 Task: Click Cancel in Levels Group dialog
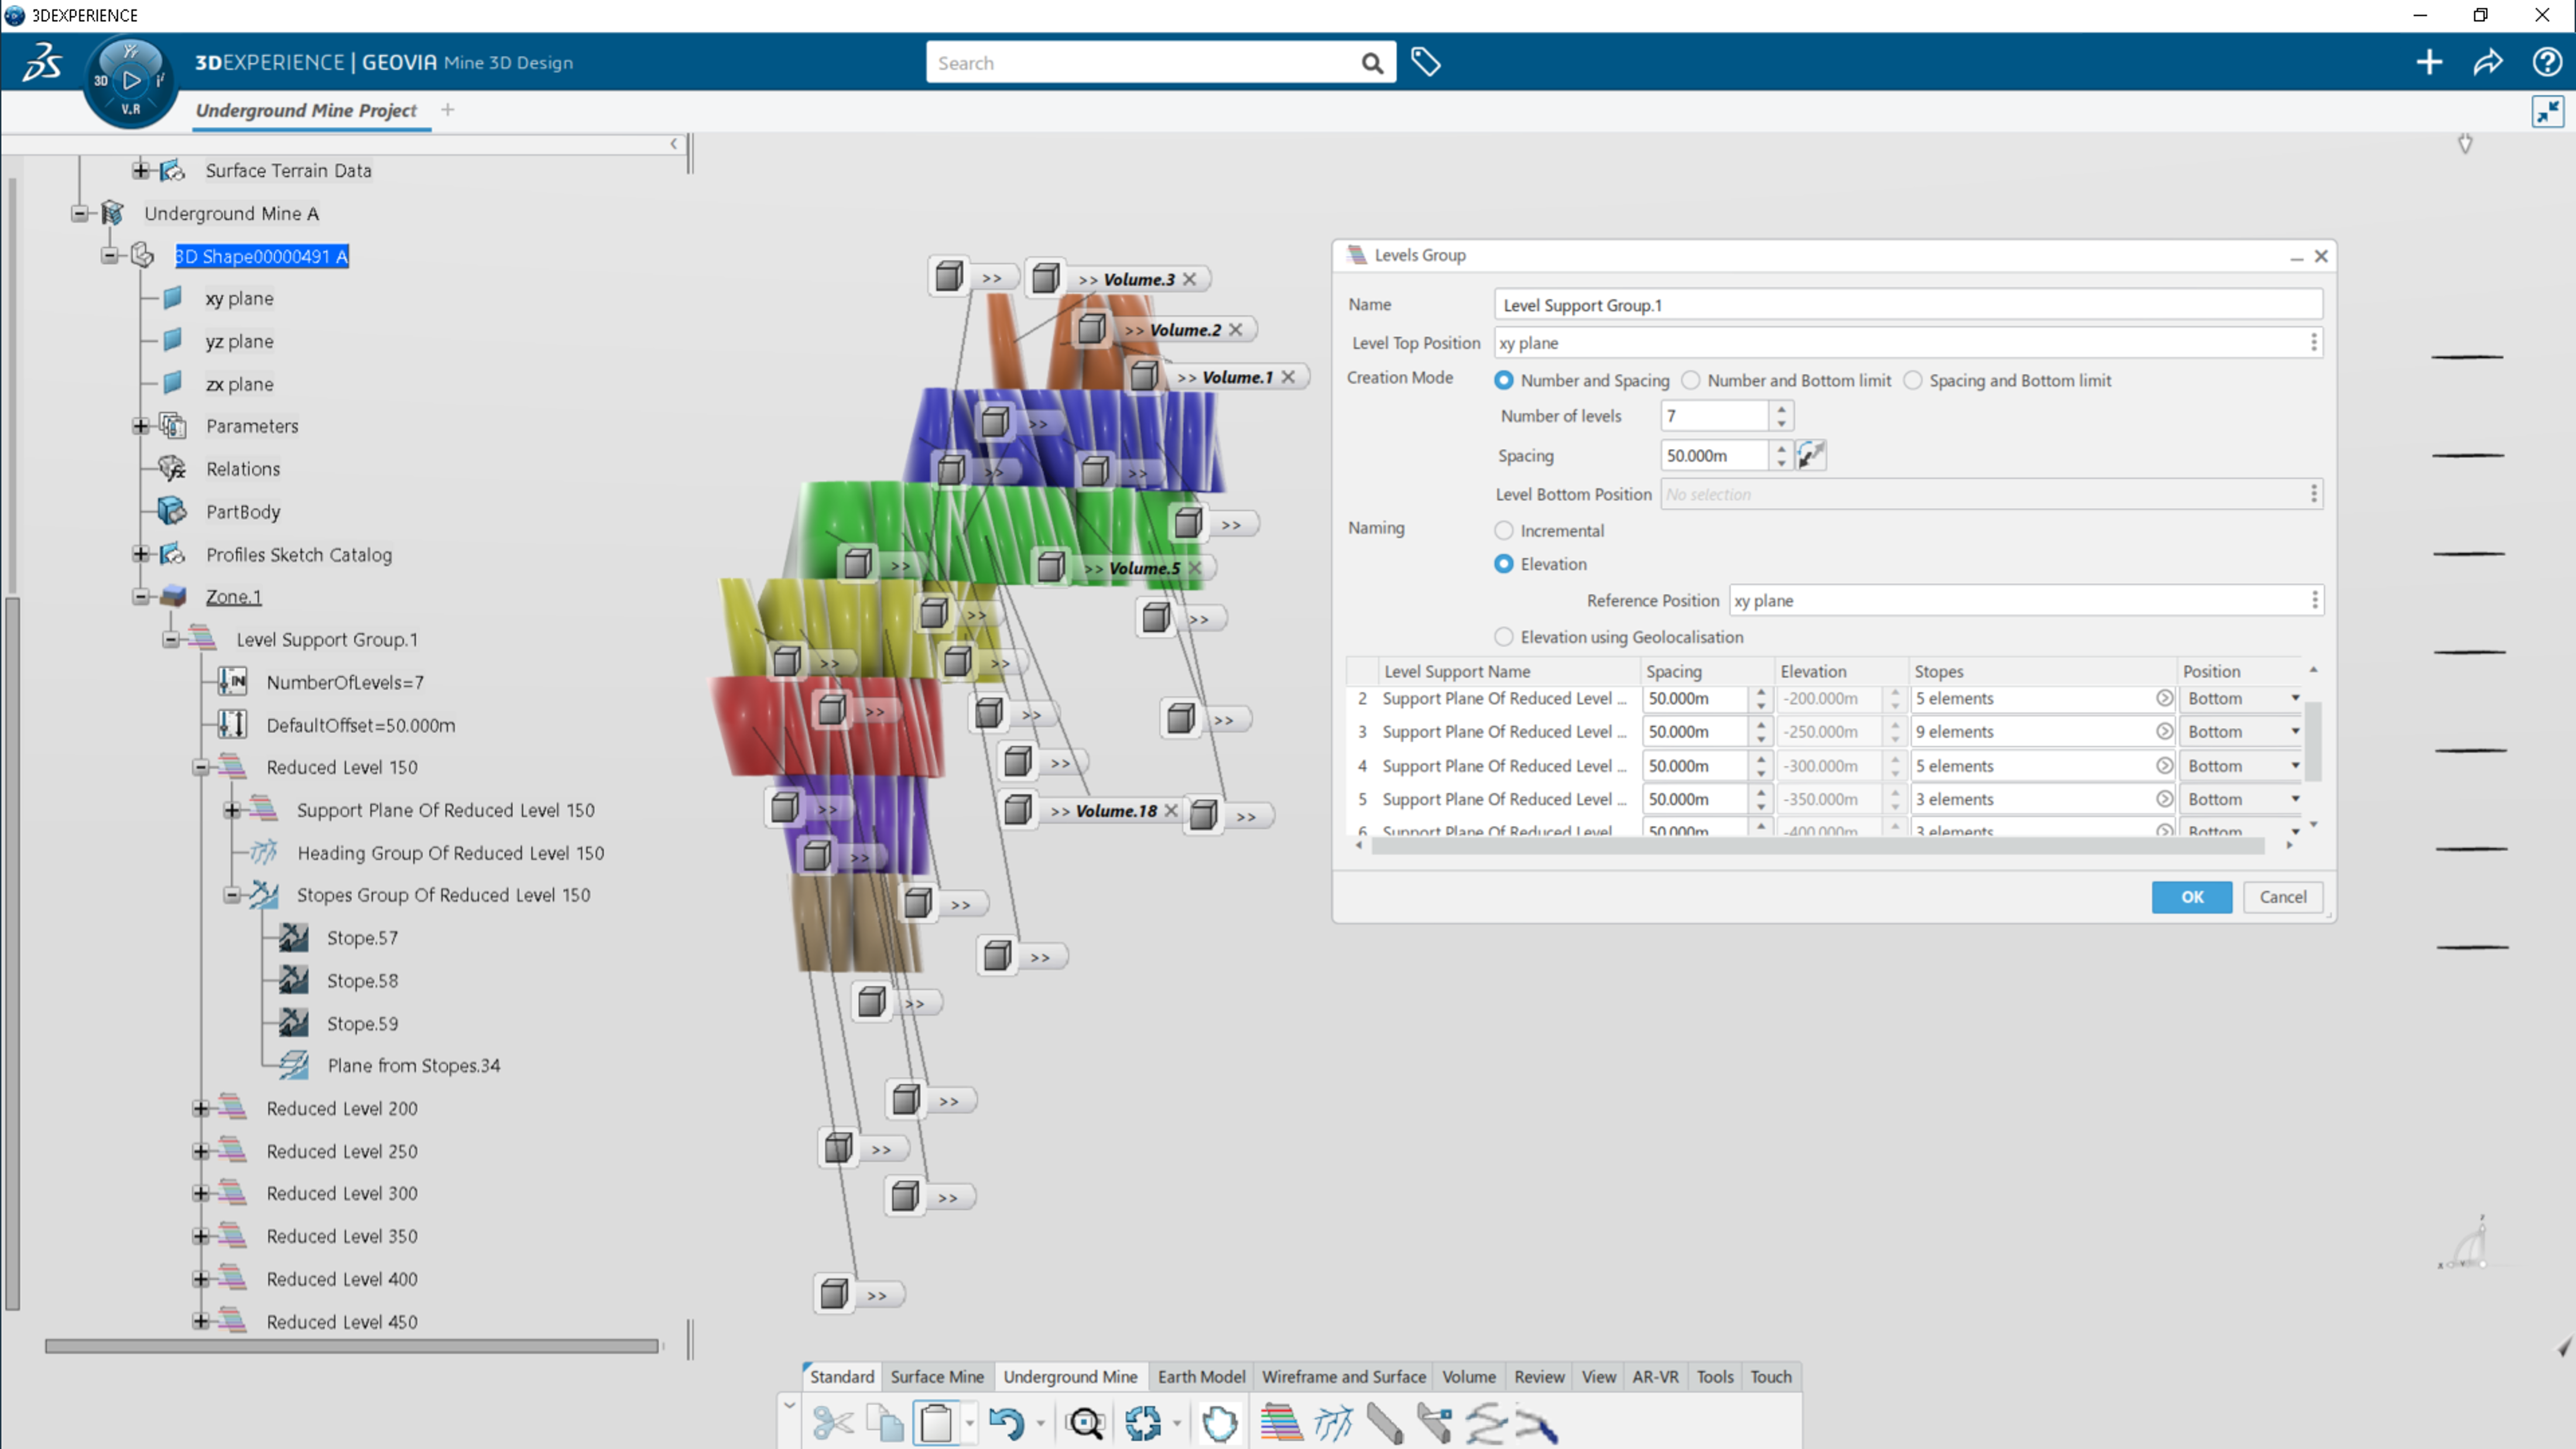click(x=2283, y=897)
